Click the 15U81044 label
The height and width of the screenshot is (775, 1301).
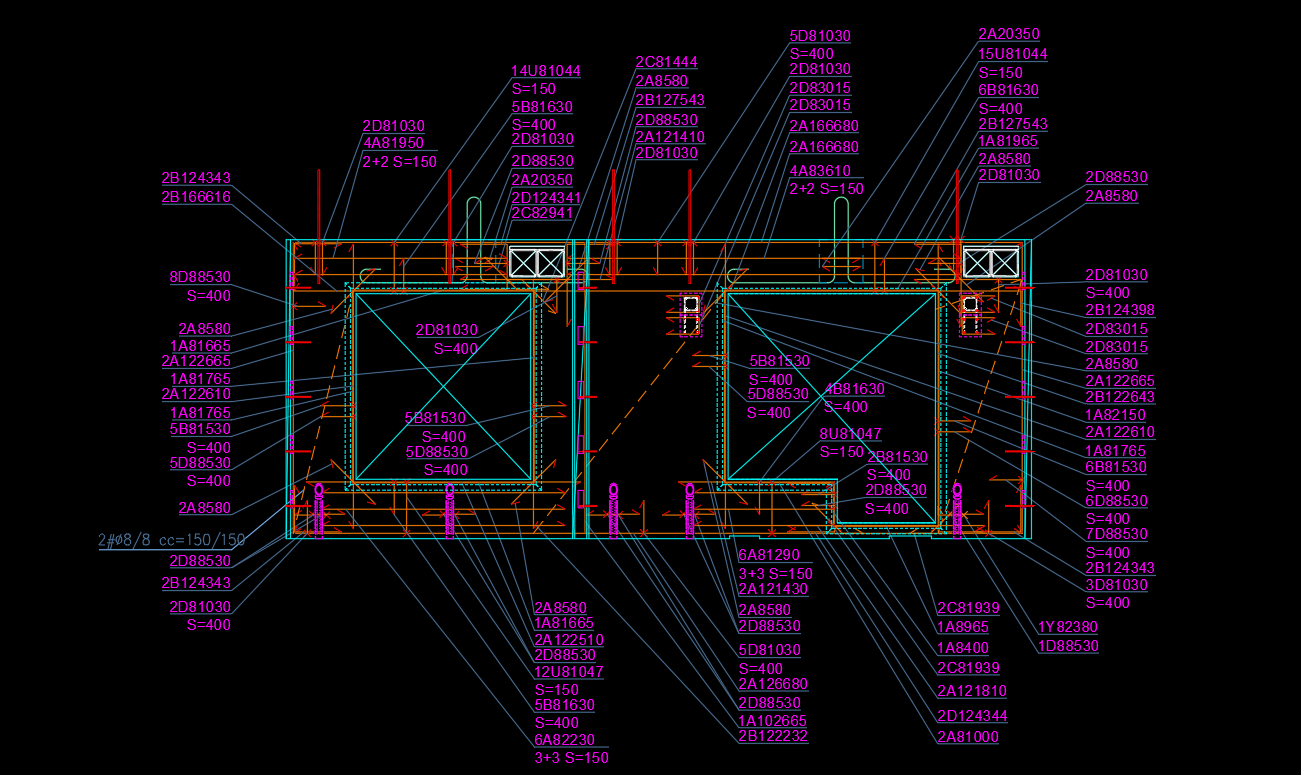point(1012,54)
